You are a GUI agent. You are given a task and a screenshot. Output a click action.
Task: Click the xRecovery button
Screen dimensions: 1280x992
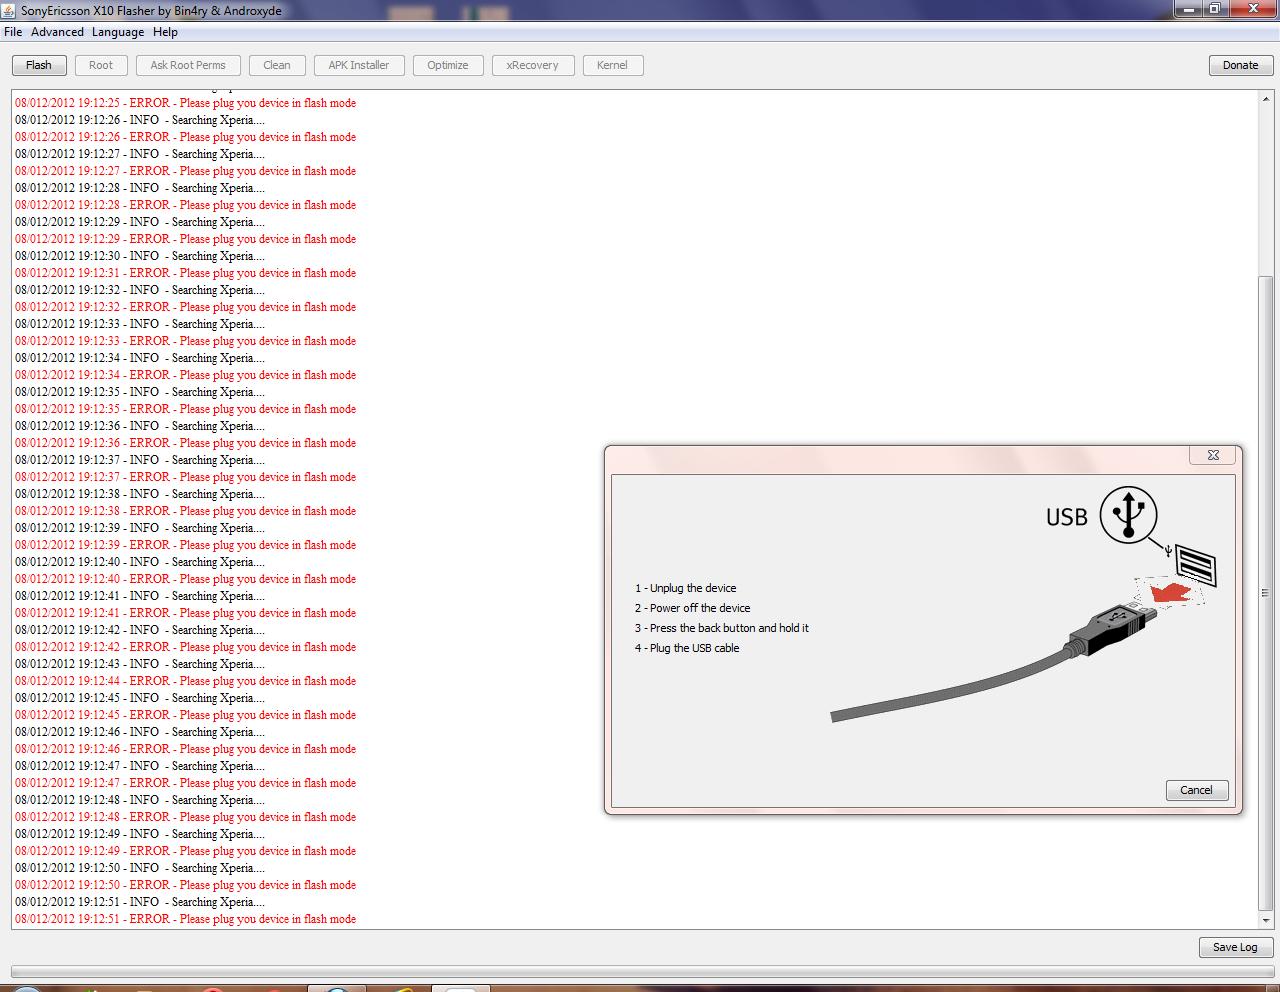[533, 65]
